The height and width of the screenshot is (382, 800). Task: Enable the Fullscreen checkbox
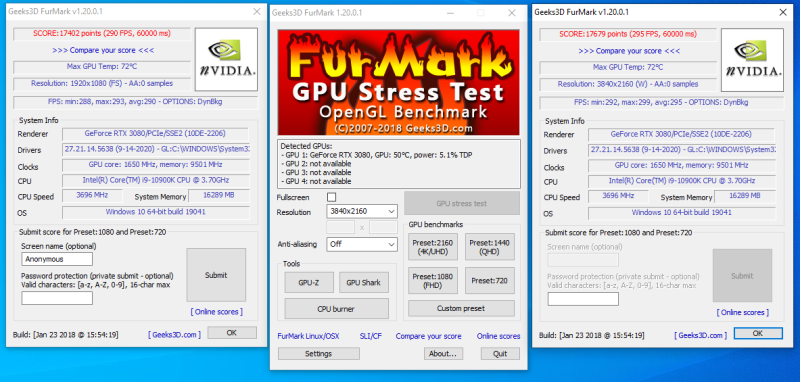[x=332, y=197]
